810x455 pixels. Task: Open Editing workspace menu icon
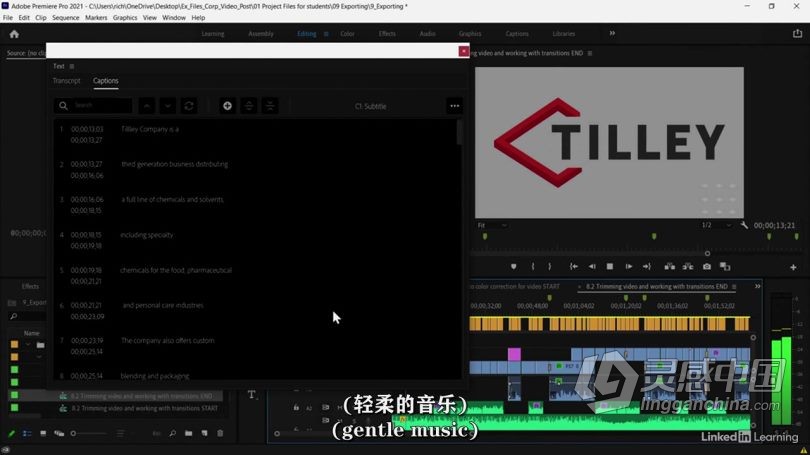pyautogui.click(x=326, y=34)
